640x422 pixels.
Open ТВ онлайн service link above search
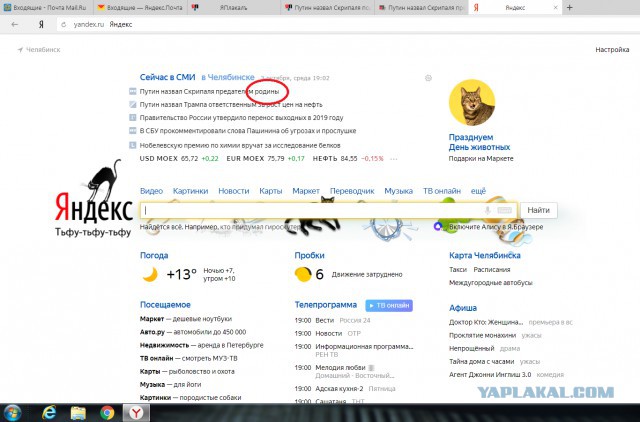click(442, 191)
